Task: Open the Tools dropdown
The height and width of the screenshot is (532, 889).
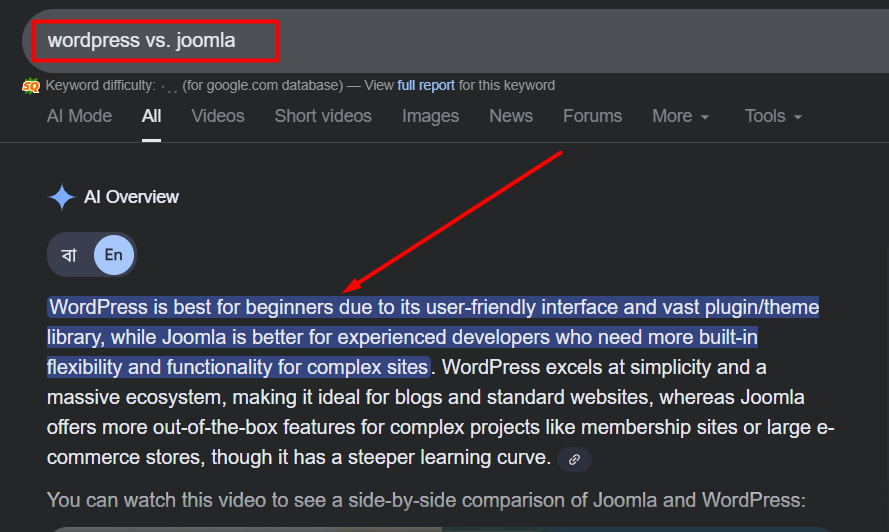Action: click(x=773, y=116)
